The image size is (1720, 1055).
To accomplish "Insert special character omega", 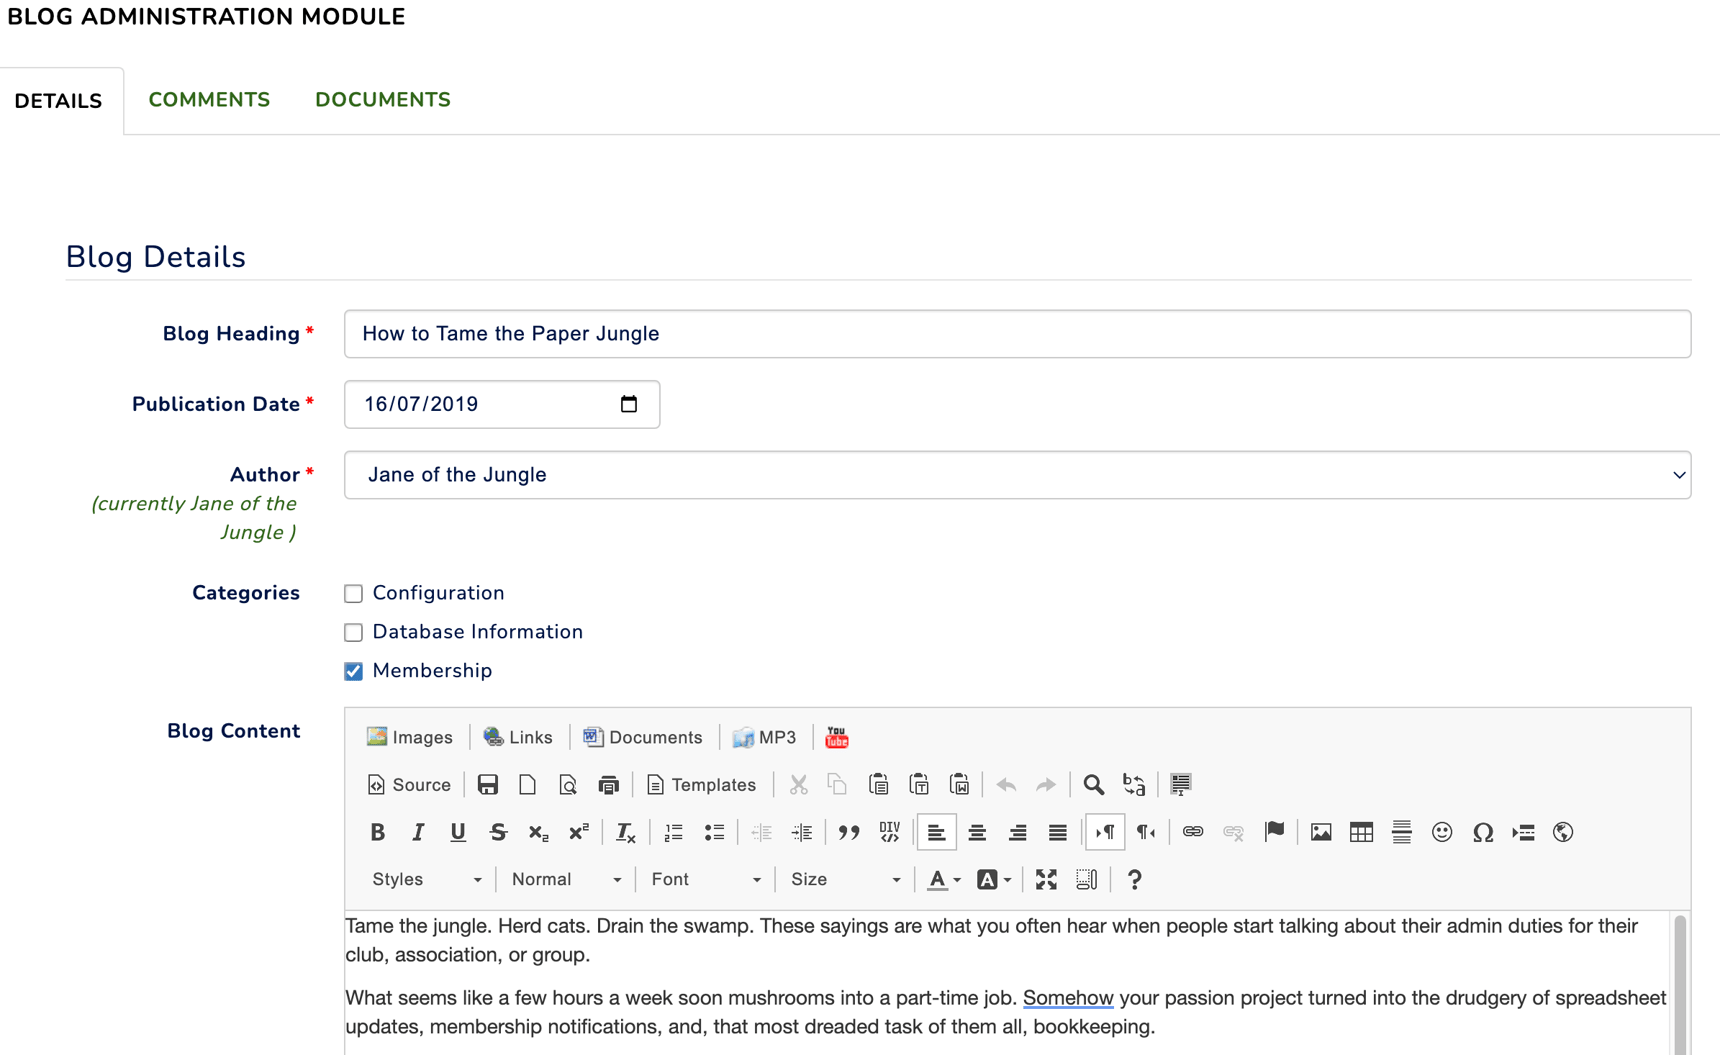I will coord(1483,832).
